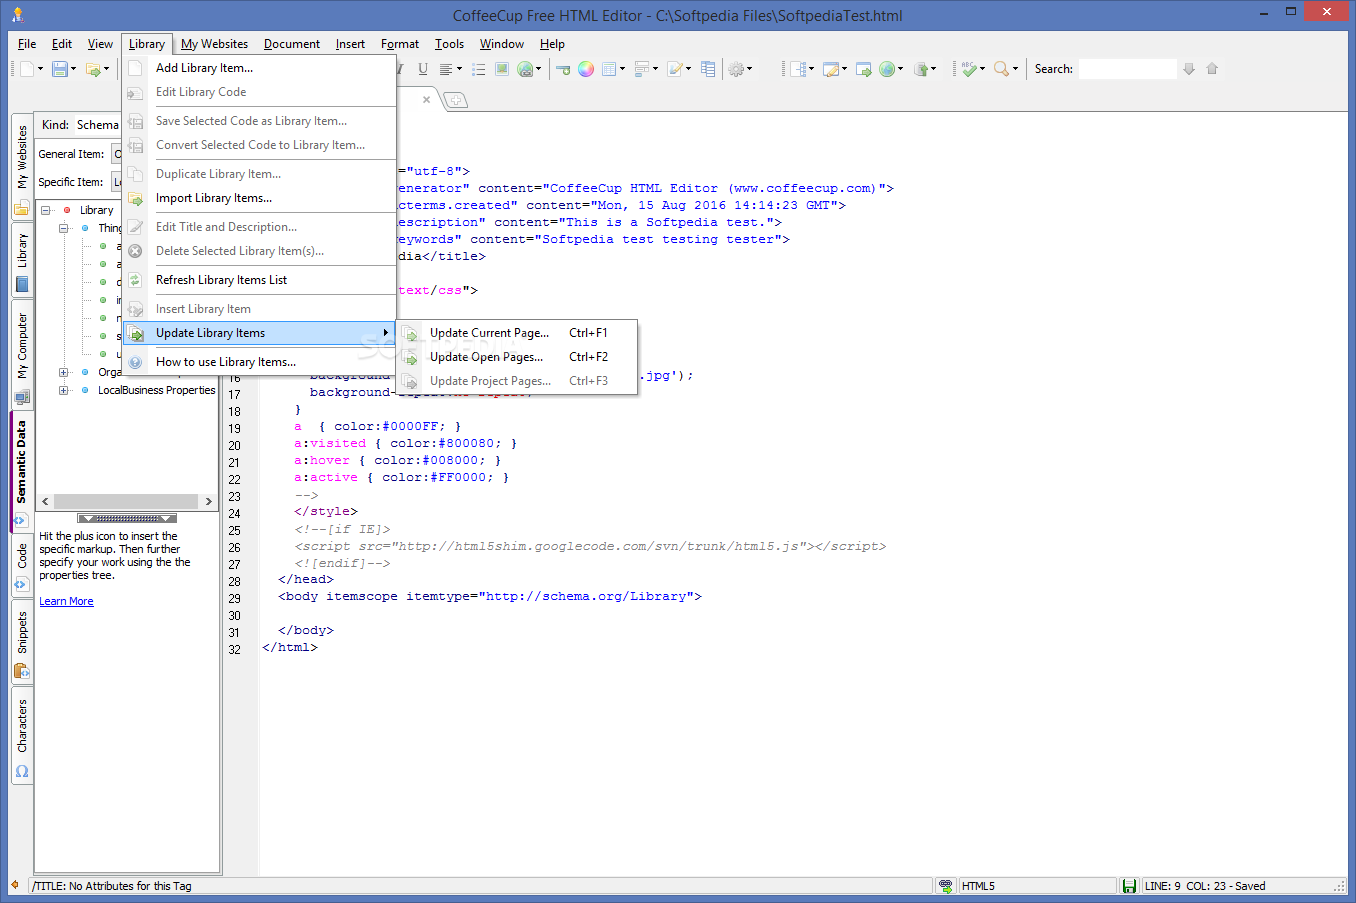Image resolution: width=1356 pixels, height=903 pixels.
Task: Click the status bar icon left of HTML5
Action: click(945, 886)
